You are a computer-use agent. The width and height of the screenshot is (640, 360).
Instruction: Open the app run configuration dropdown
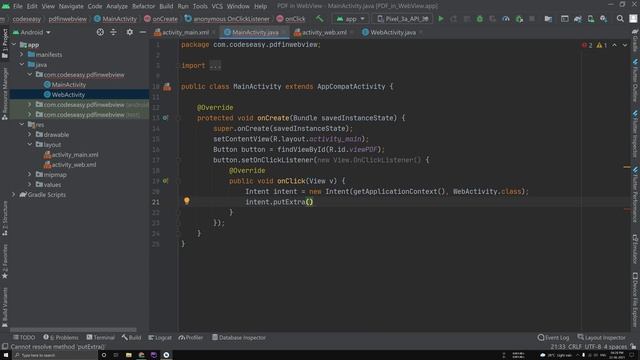point(350,19)
